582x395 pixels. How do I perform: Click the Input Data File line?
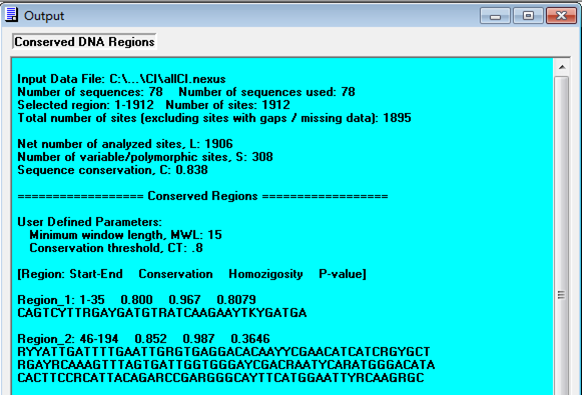pyautogui.click(x=121, y=79)
